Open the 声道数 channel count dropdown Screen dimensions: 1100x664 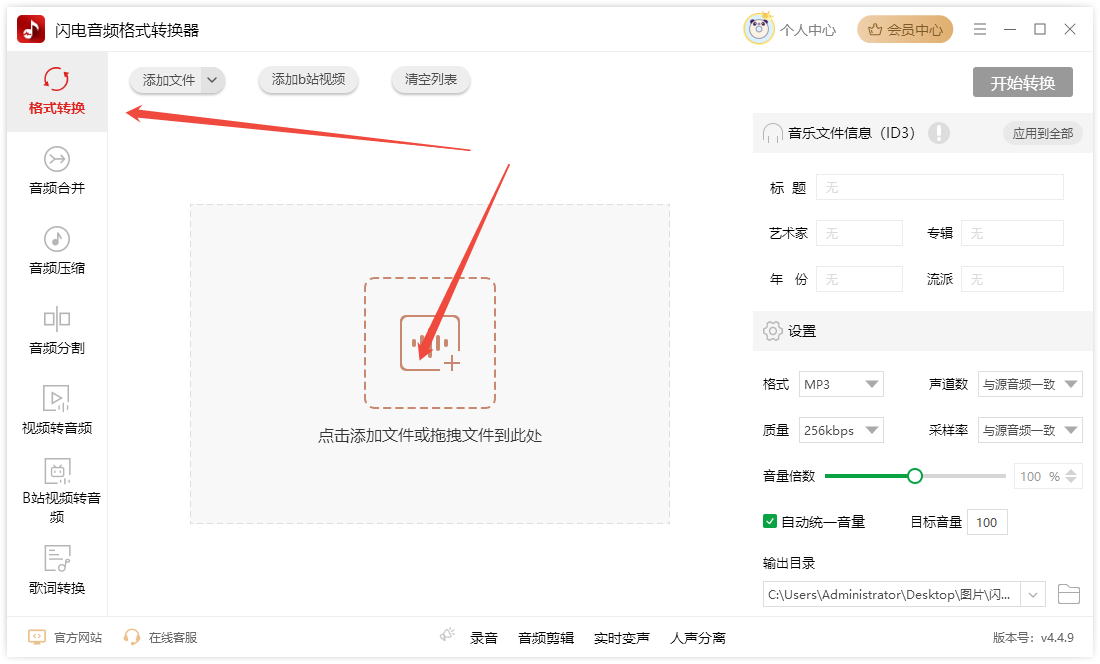(x=1029, y=384)
